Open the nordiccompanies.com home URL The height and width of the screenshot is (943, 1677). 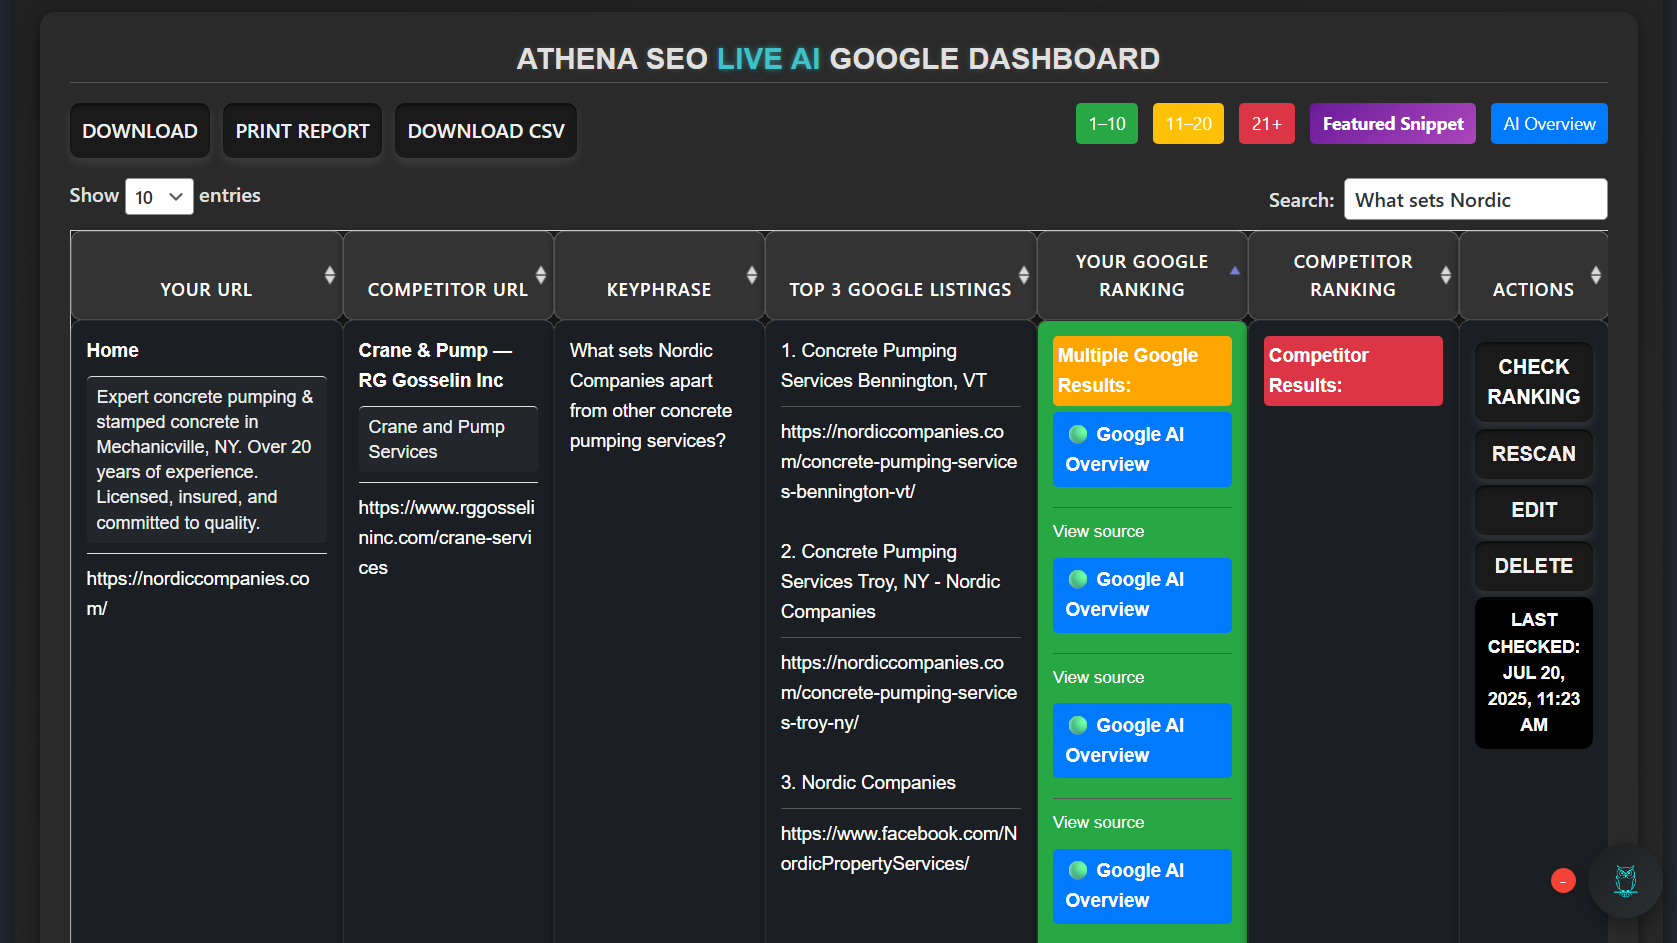pos(198,594)
